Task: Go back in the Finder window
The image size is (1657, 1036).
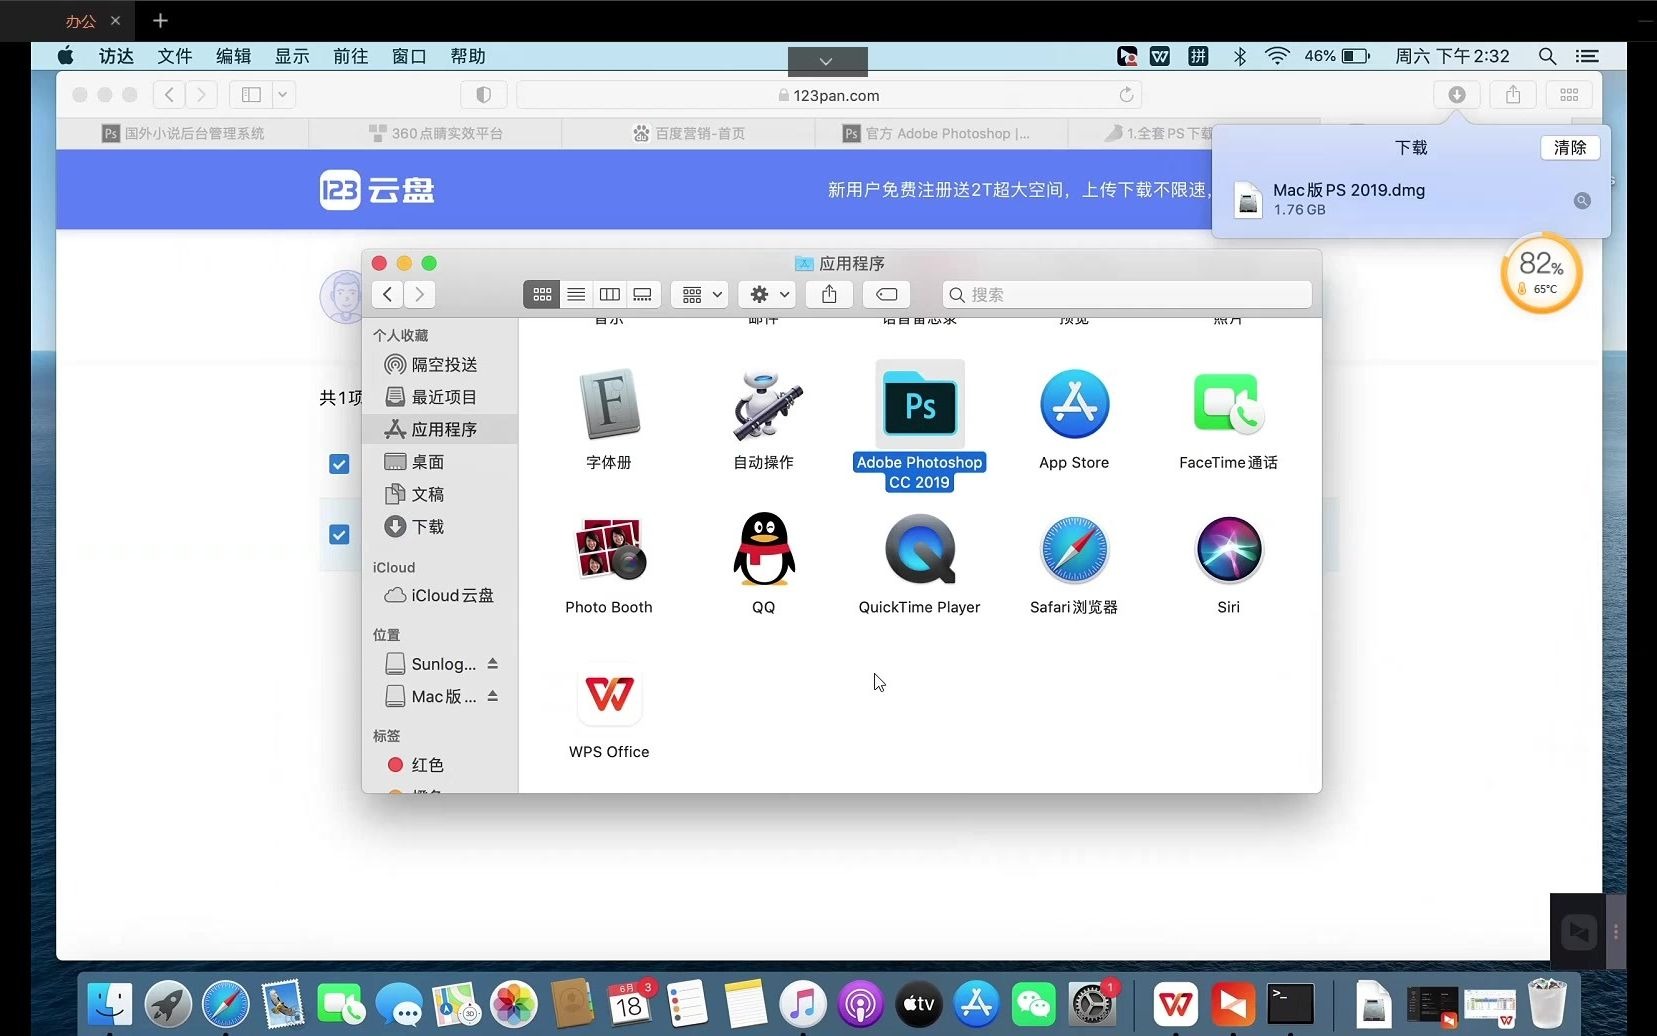Action: pos(388,294)
